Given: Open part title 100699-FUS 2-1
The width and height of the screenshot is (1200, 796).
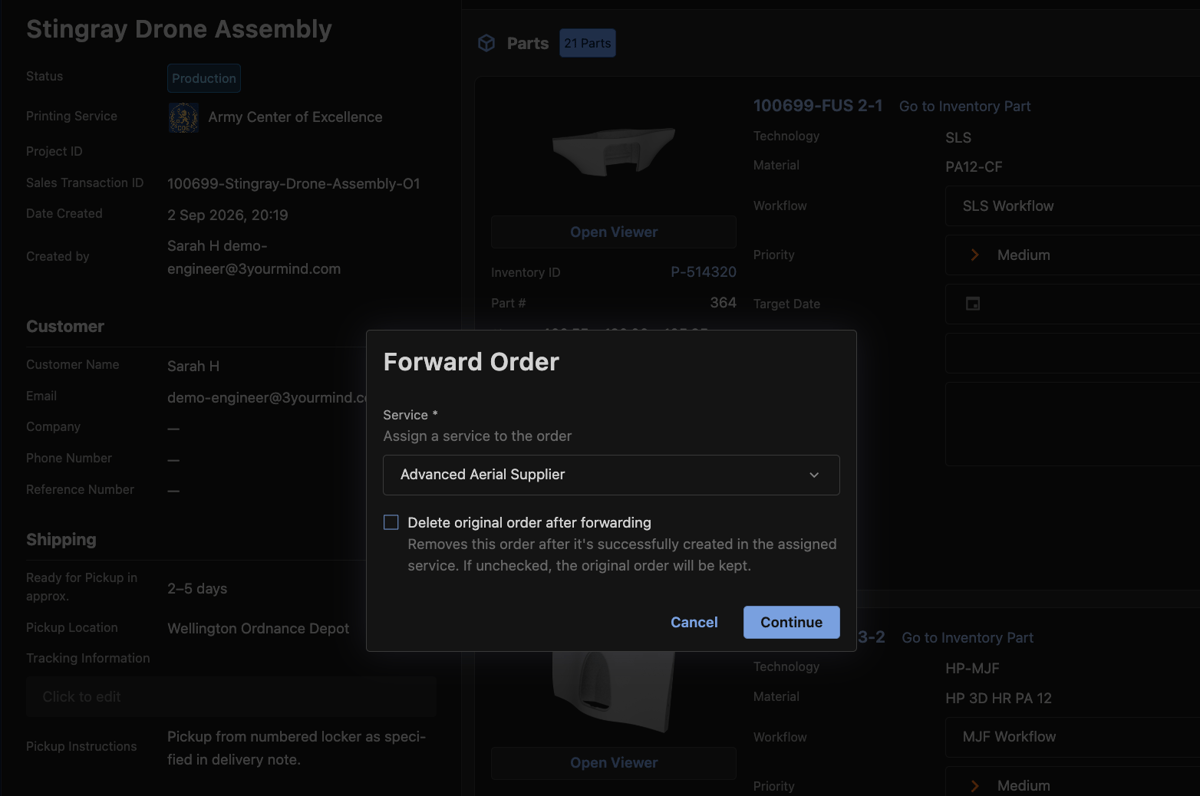Looking at the screenshot, I should [x=818, y=105].
